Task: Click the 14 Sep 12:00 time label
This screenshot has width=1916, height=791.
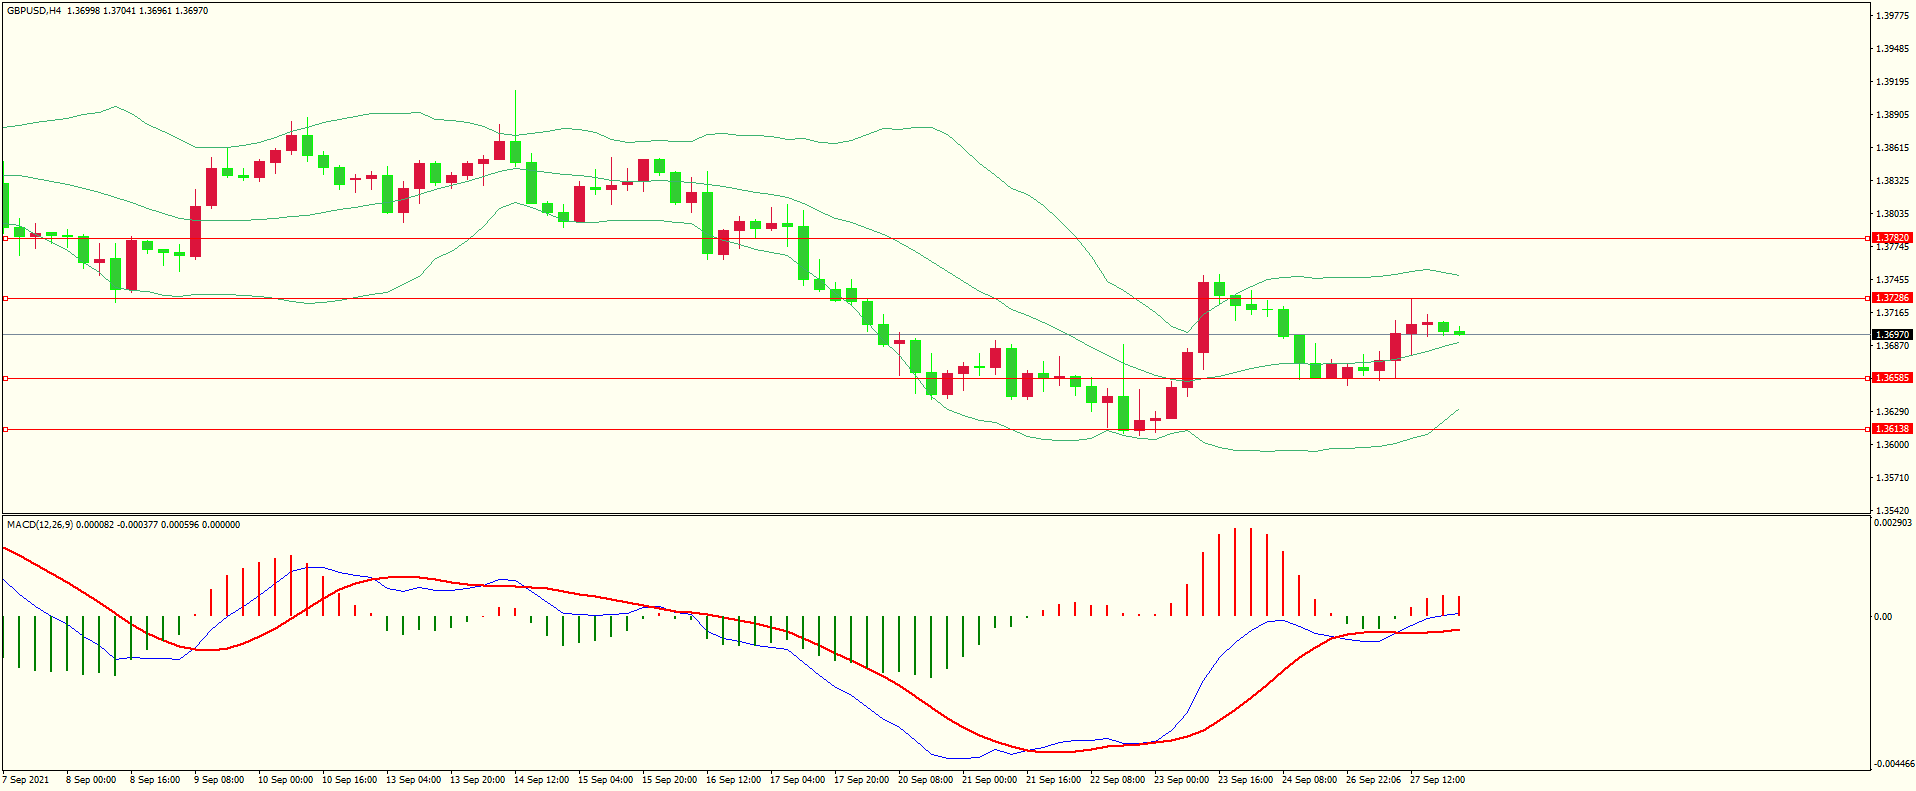Action: (x=541, y=780)
